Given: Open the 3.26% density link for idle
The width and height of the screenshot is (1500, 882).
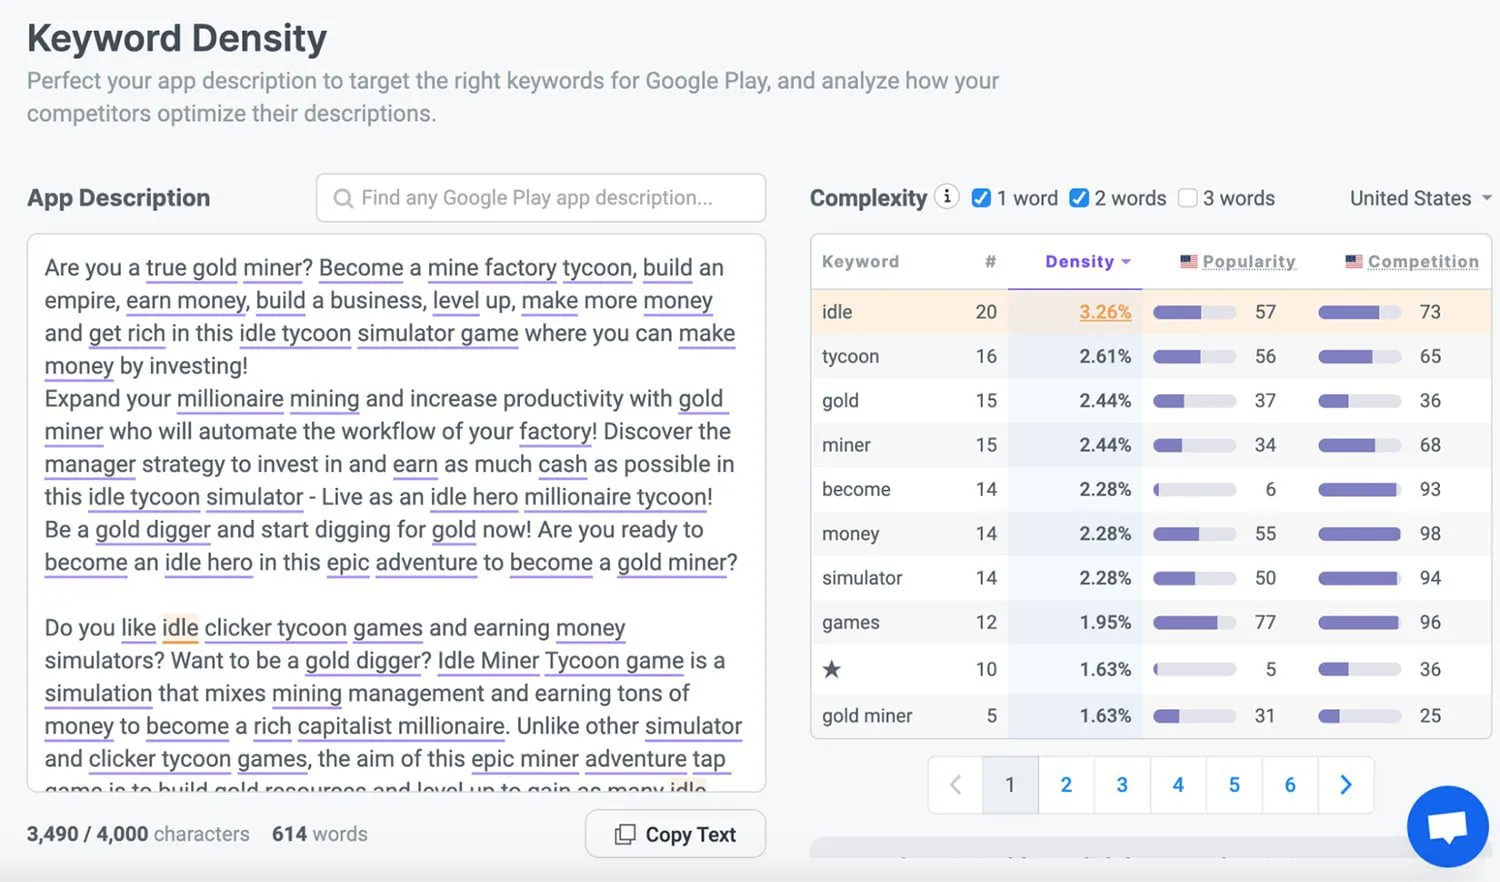Looking at the screenshot, I should coord(1104,311).
